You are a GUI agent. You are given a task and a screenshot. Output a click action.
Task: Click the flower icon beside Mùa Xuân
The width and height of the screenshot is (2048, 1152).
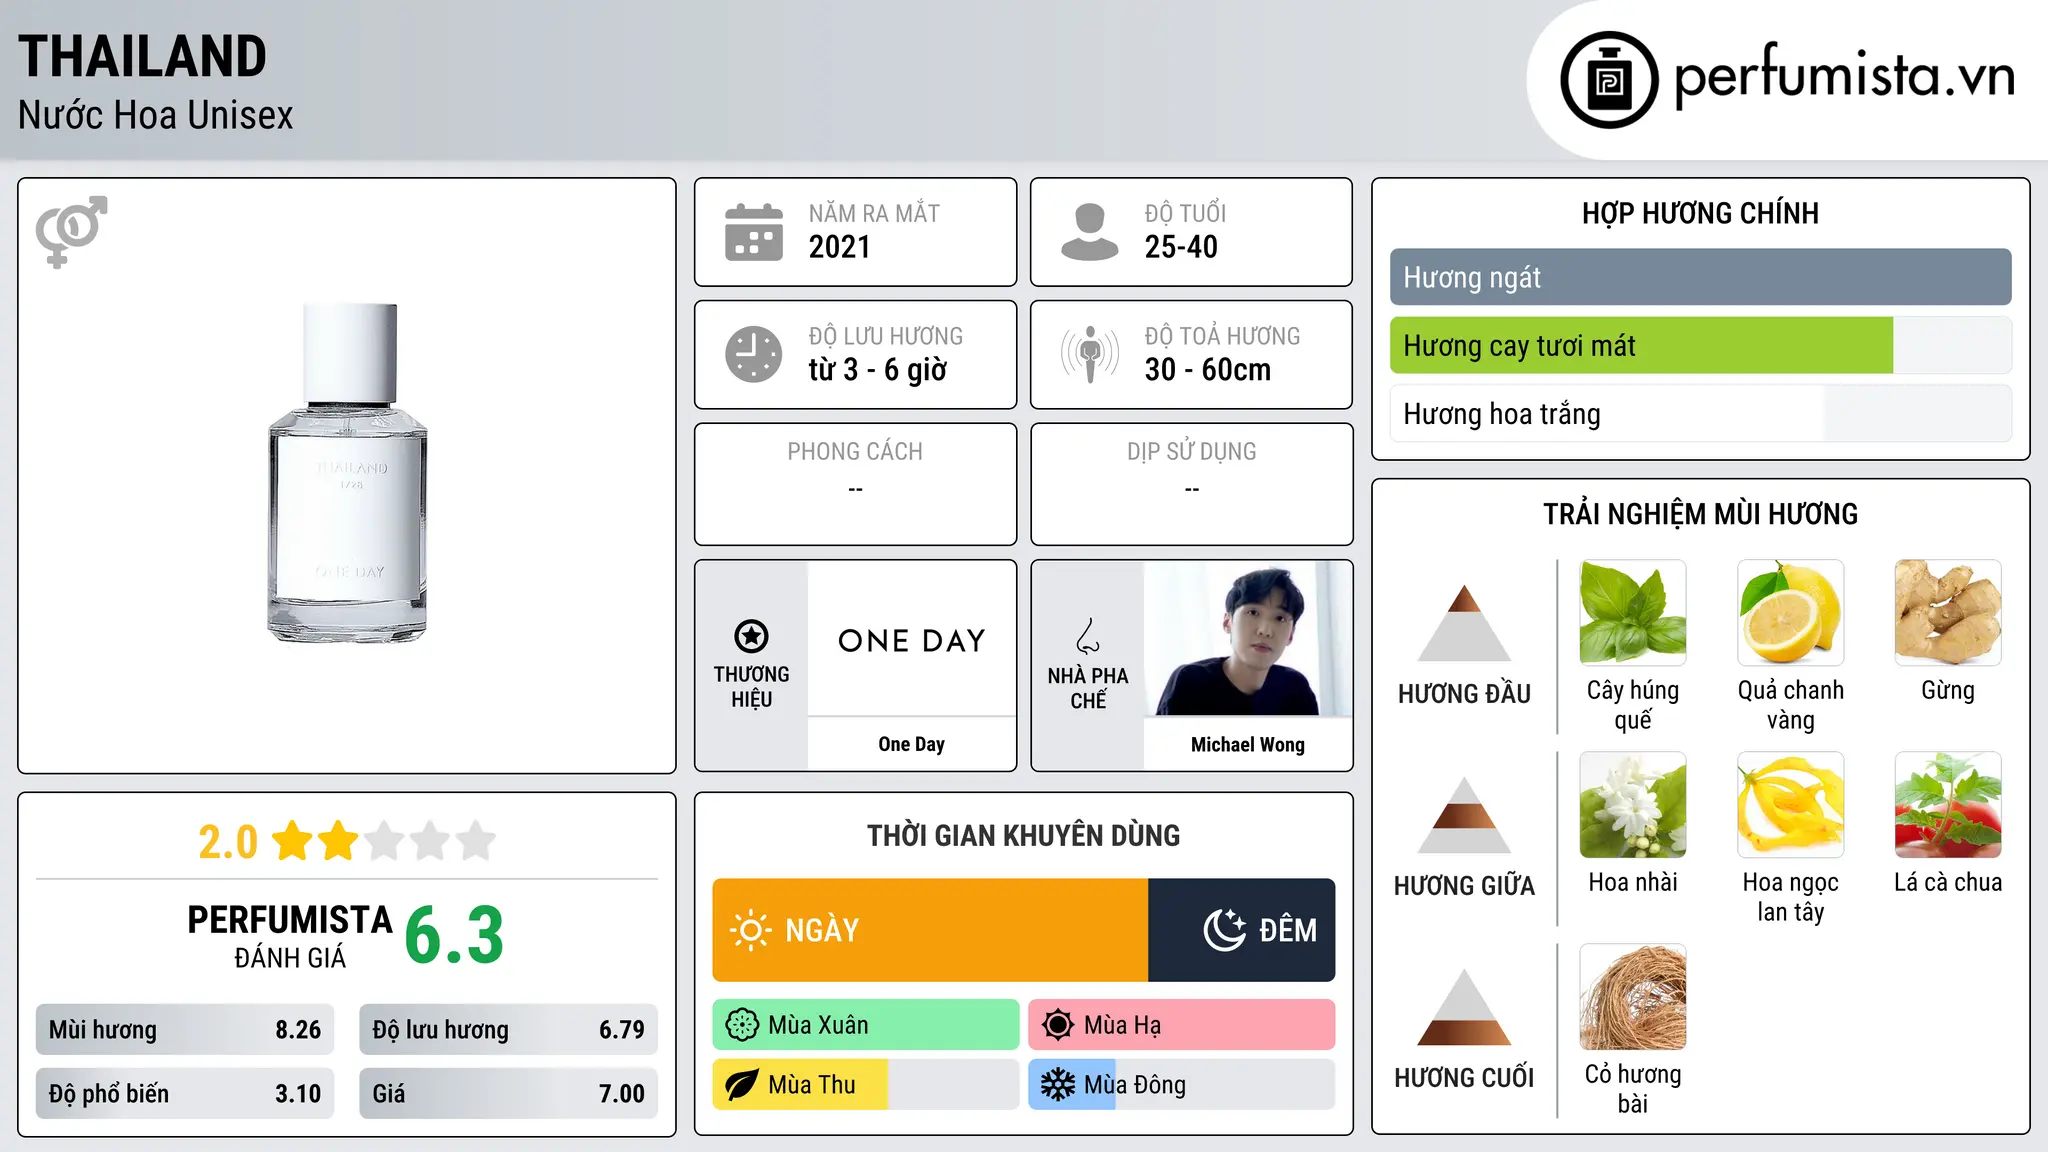(742, 1025)
